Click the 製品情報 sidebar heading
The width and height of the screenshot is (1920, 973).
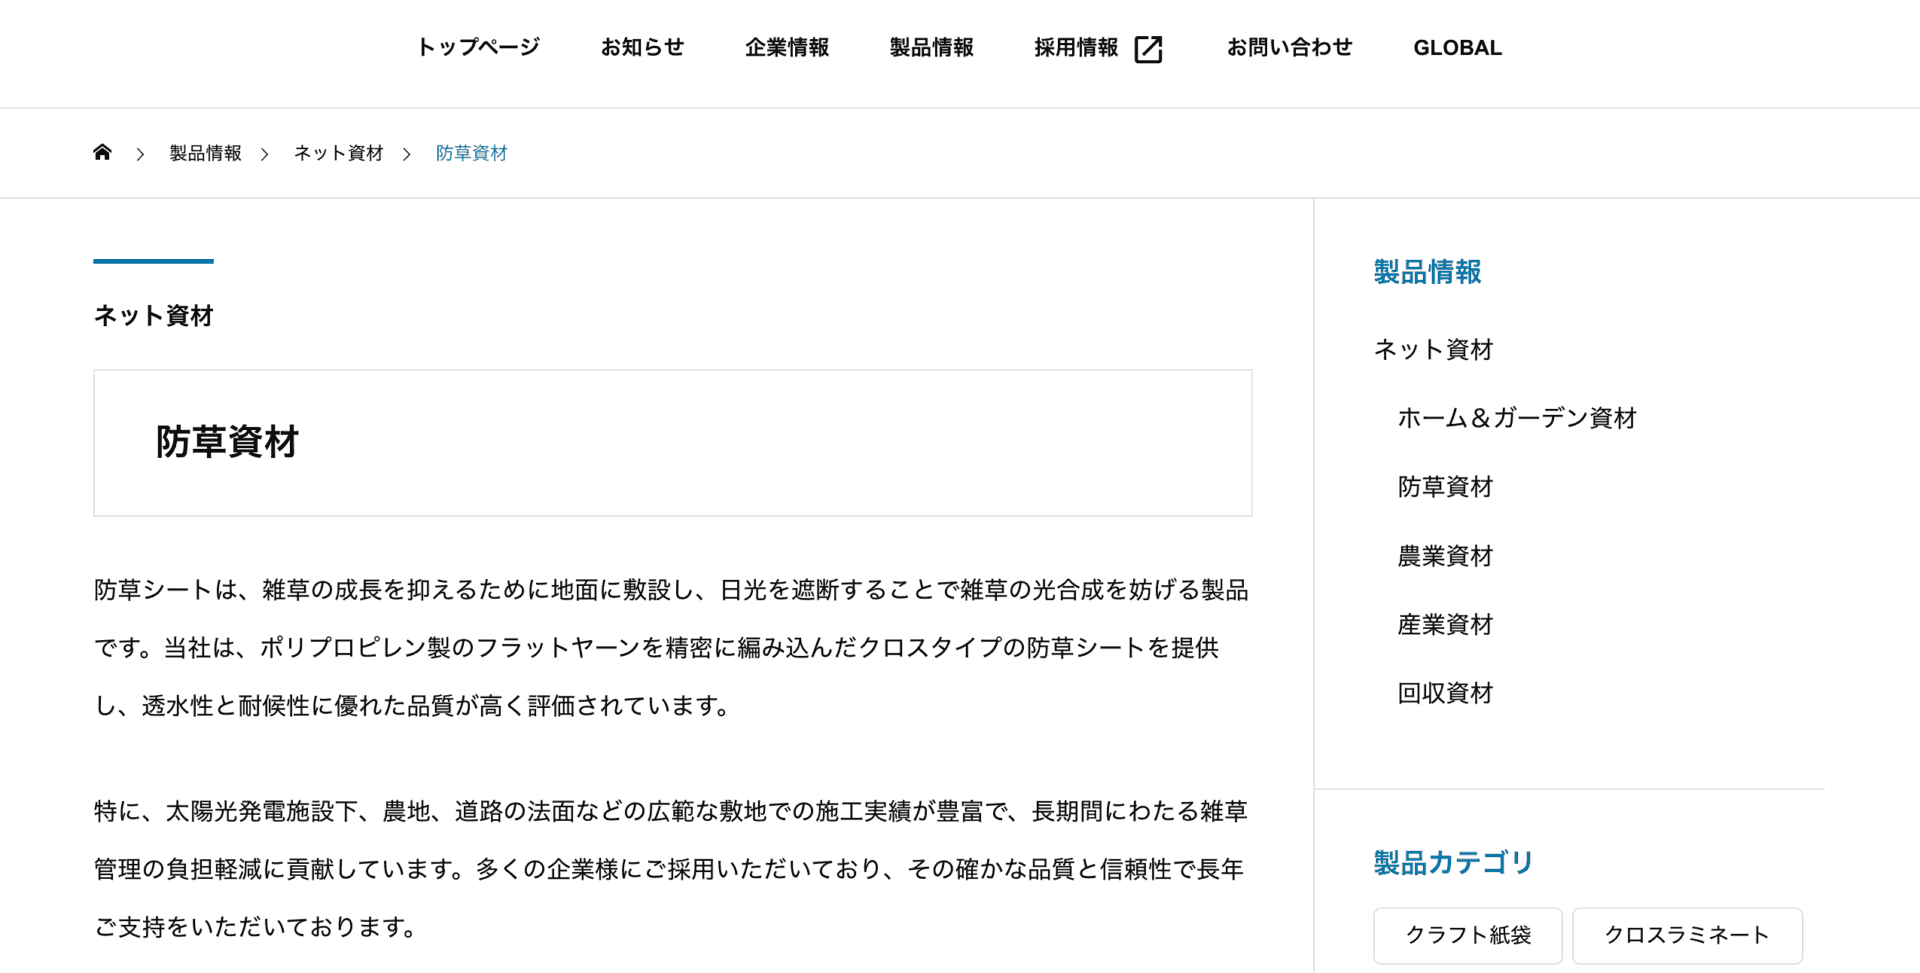[1427, 272]
